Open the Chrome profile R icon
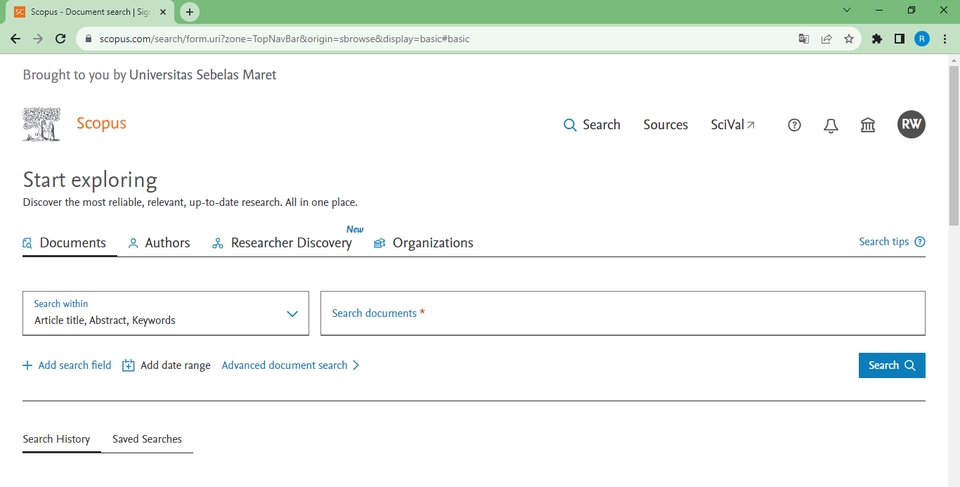Viewport: 960px width, 487px height. [x=922, y=39]
